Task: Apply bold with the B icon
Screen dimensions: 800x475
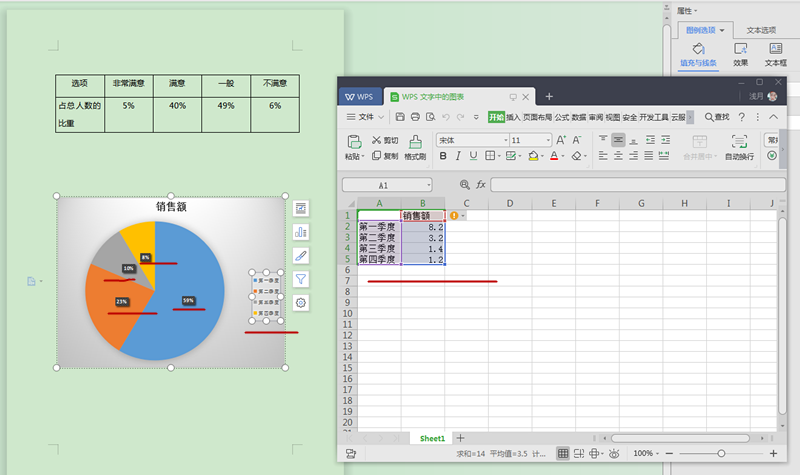Action: (444, 156)
